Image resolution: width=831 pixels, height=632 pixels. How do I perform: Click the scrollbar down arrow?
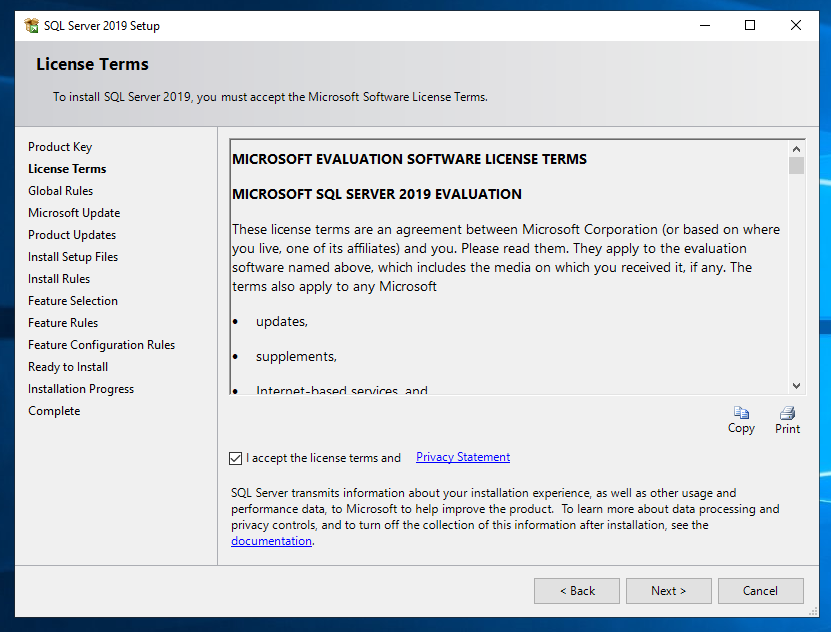(x=796, y=384)
